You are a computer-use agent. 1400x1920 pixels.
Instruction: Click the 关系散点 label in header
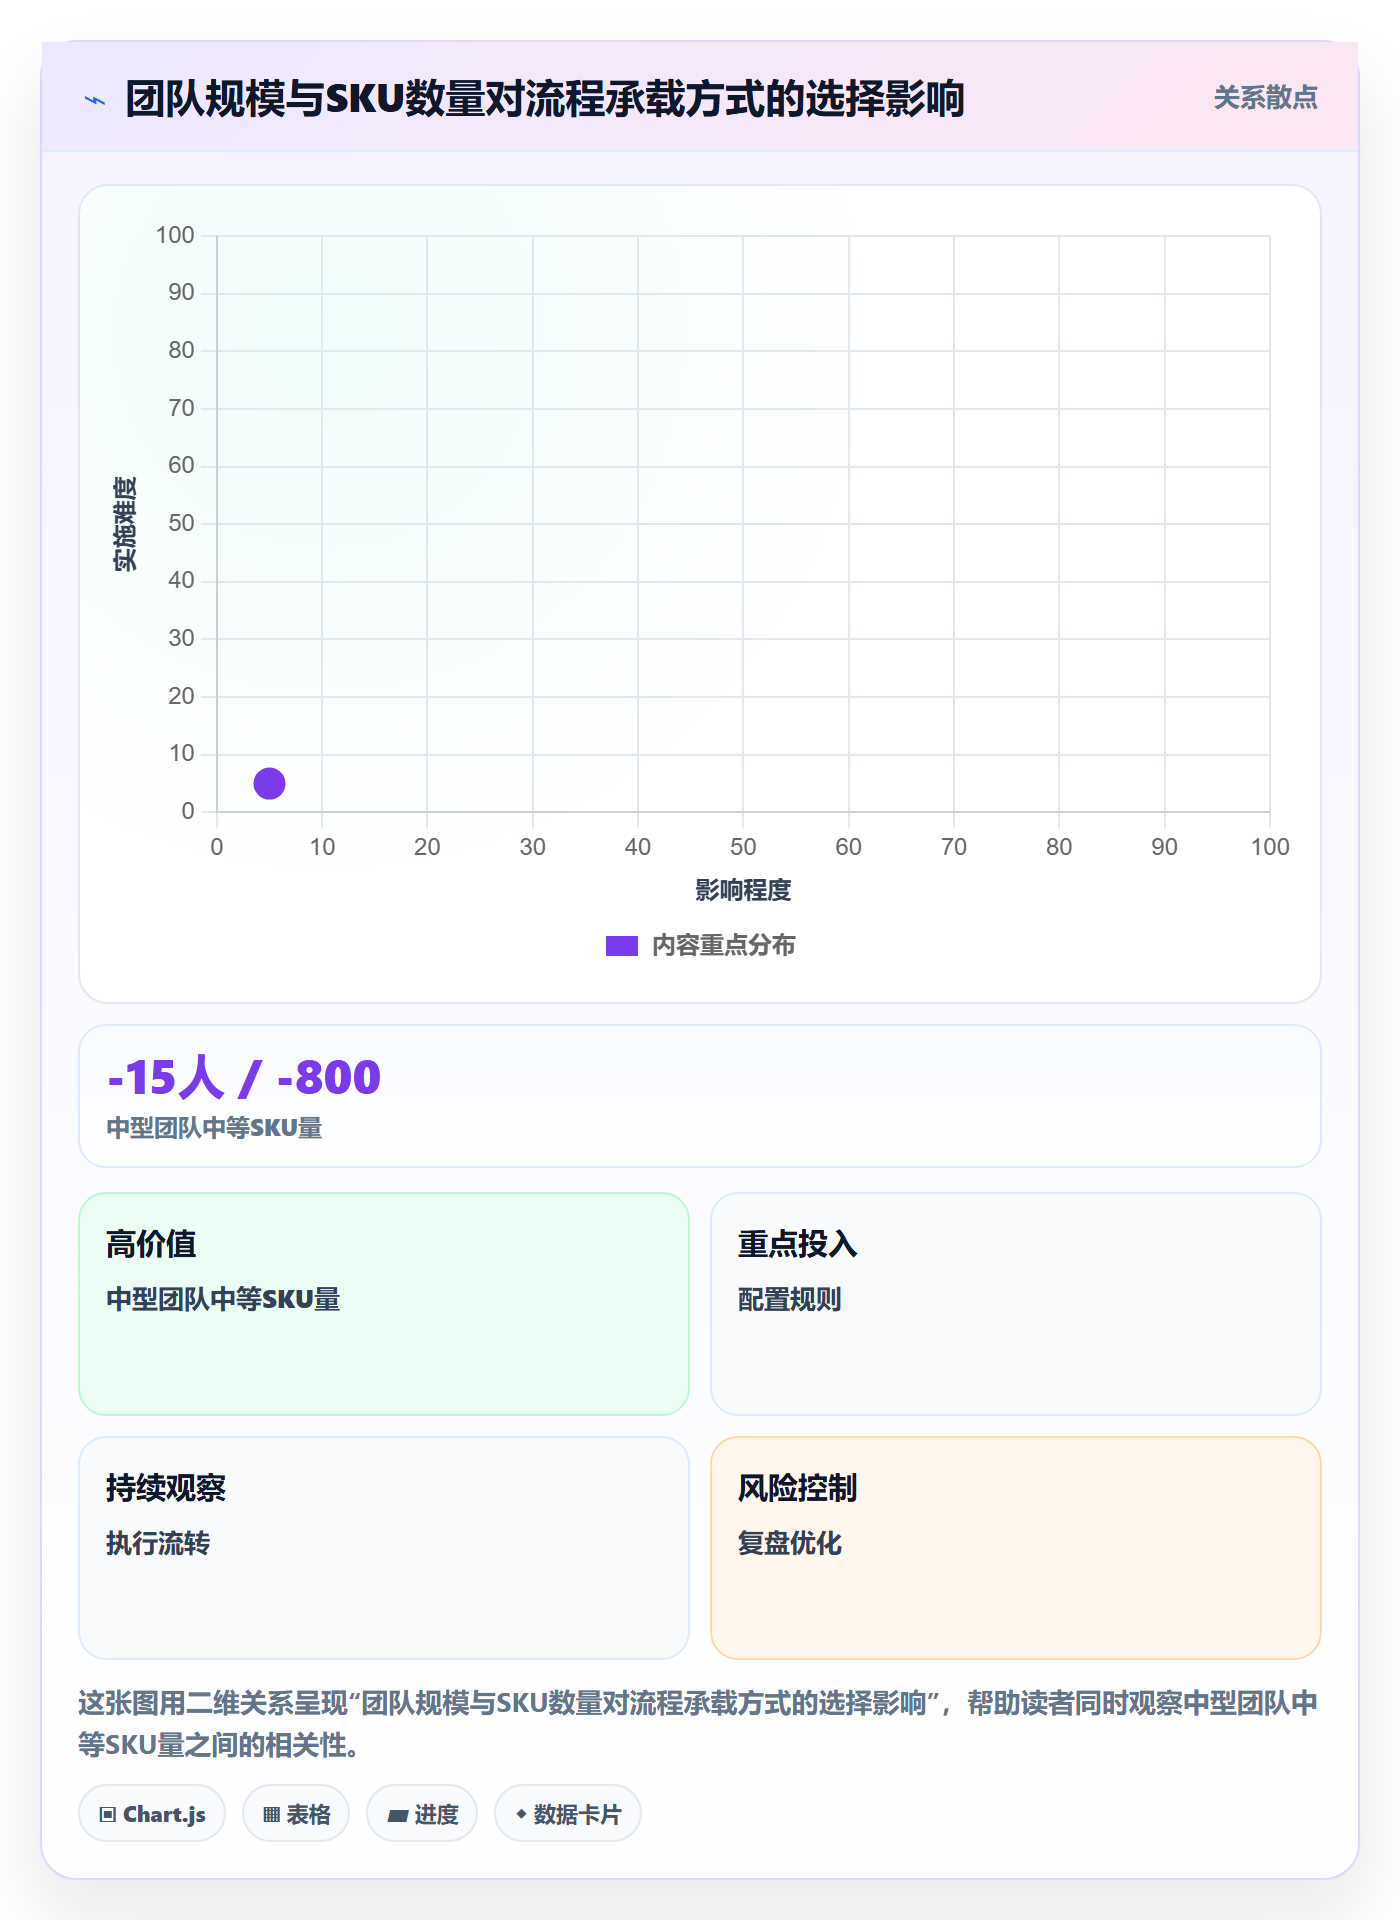(x=1265, y=98)
